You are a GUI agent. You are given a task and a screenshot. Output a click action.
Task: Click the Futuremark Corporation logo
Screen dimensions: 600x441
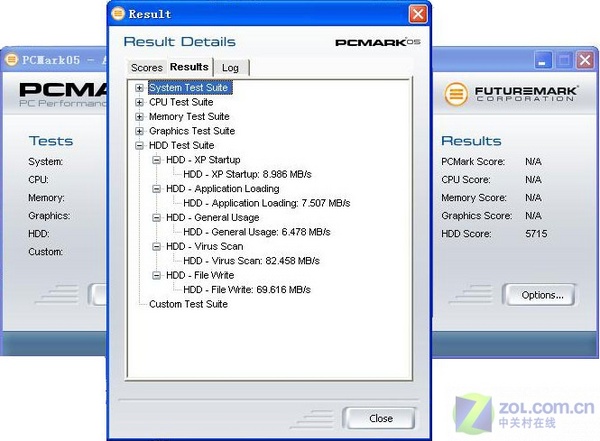click(x=512, y=94)
